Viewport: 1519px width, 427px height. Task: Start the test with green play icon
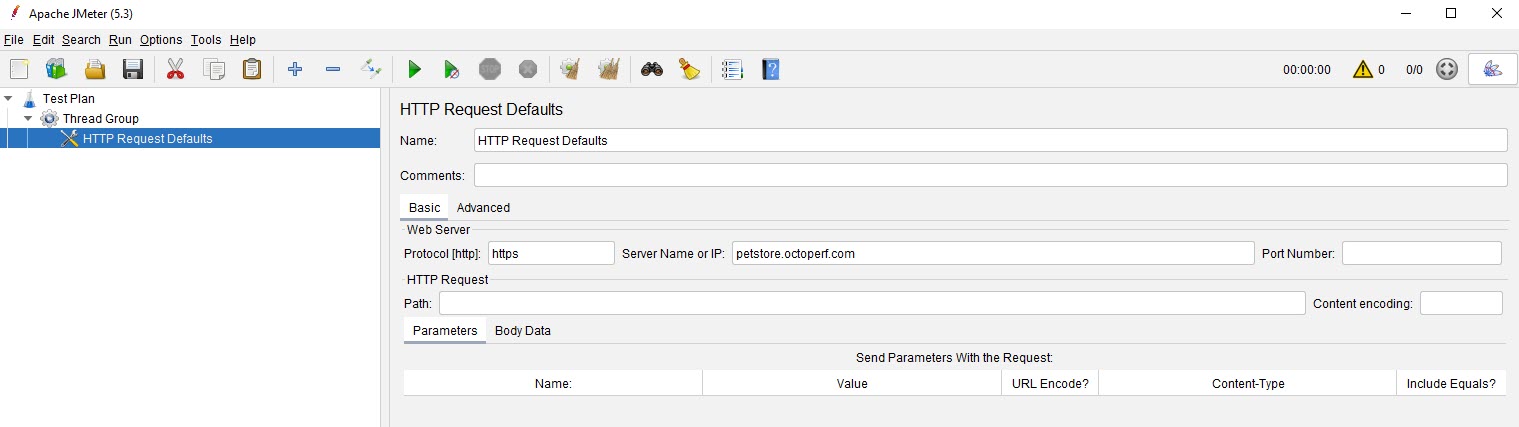(x=414, y=69)
